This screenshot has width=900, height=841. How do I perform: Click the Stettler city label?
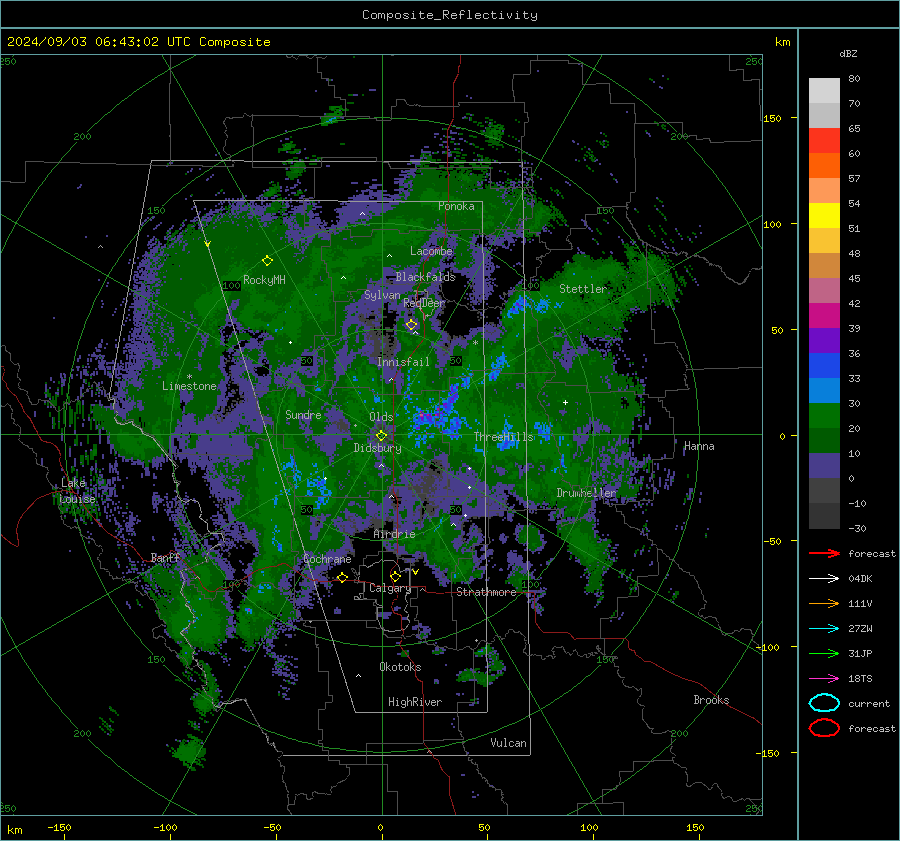click(583, 289)
